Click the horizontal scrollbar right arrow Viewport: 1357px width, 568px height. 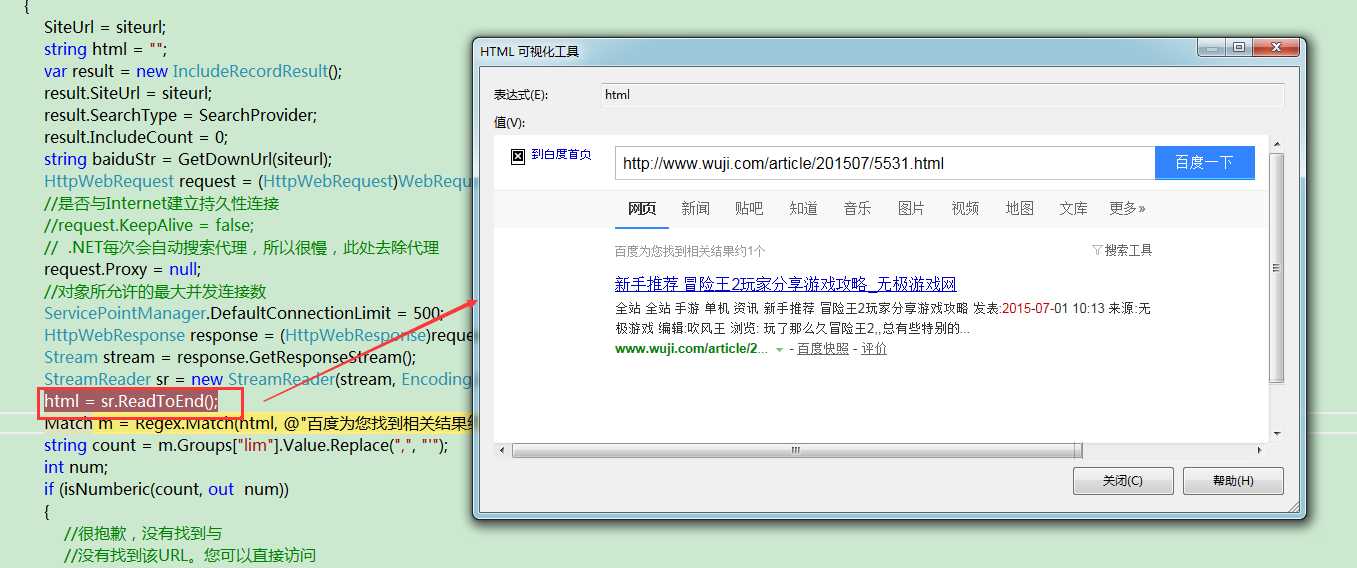(x=1260, y=450)
